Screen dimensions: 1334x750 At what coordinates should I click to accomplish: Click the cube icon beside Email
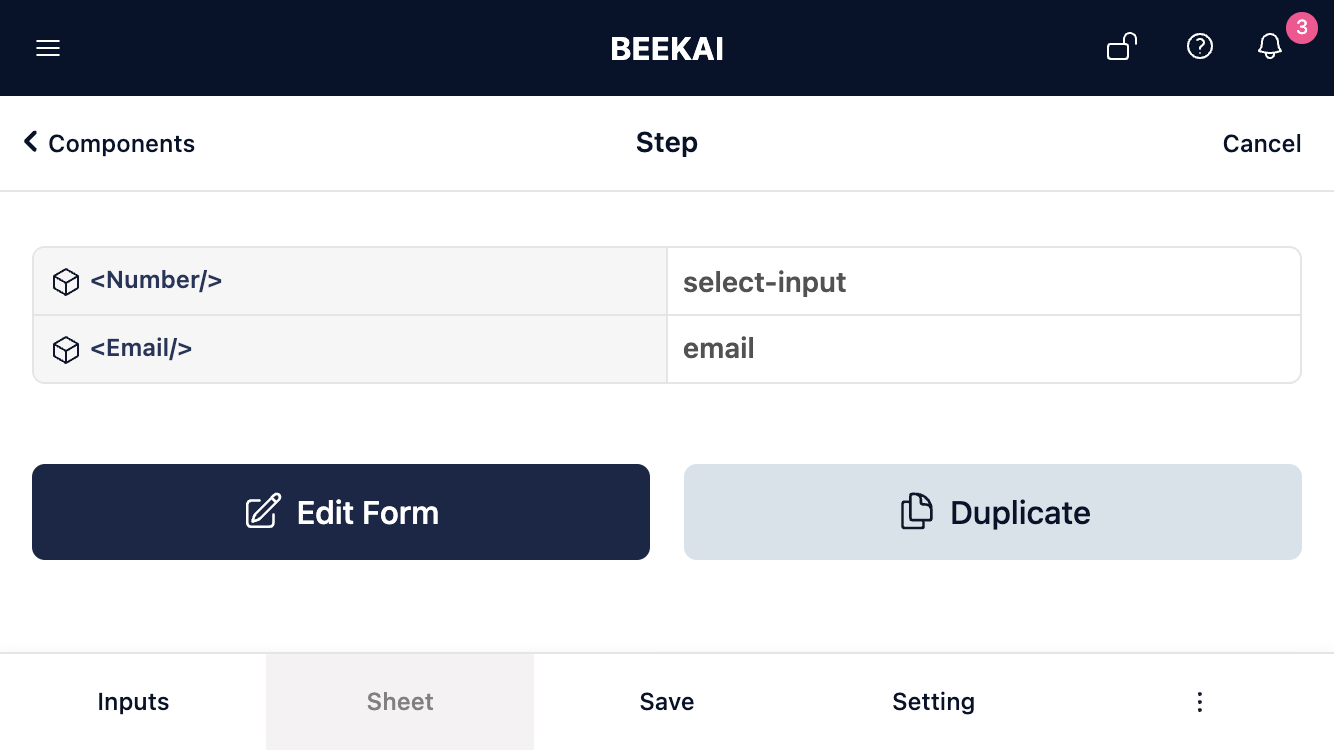(x=66, y=350)
